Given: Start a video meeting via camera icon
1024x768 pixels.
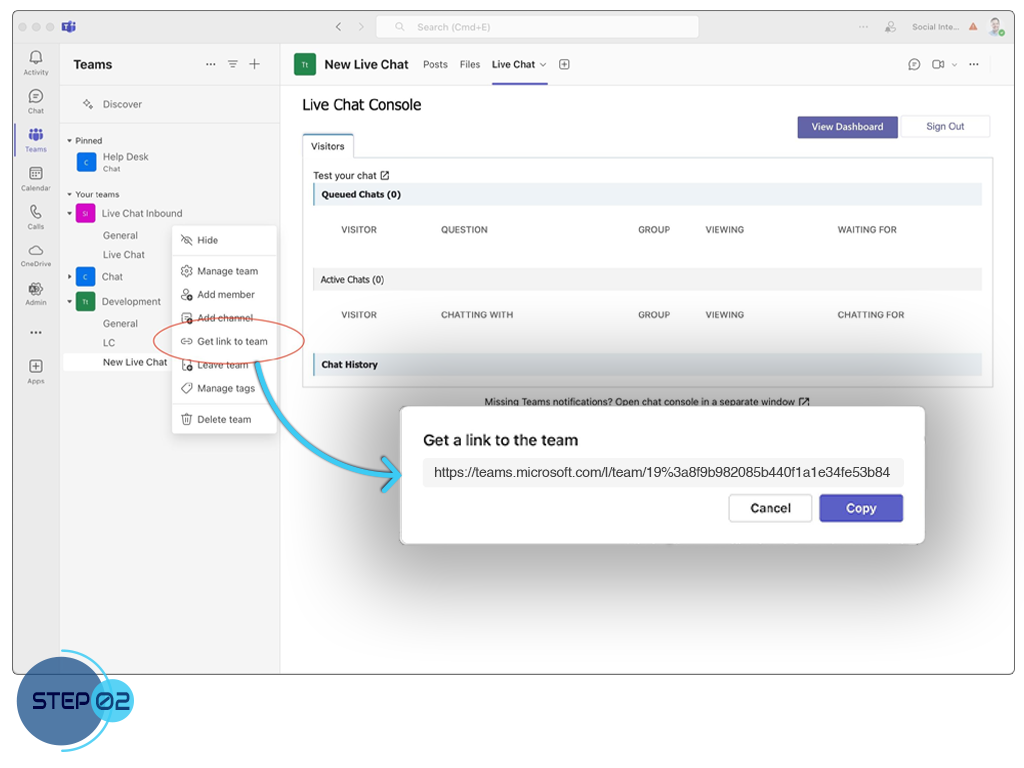Looking at the screenshot, I should tap(938, 64).
